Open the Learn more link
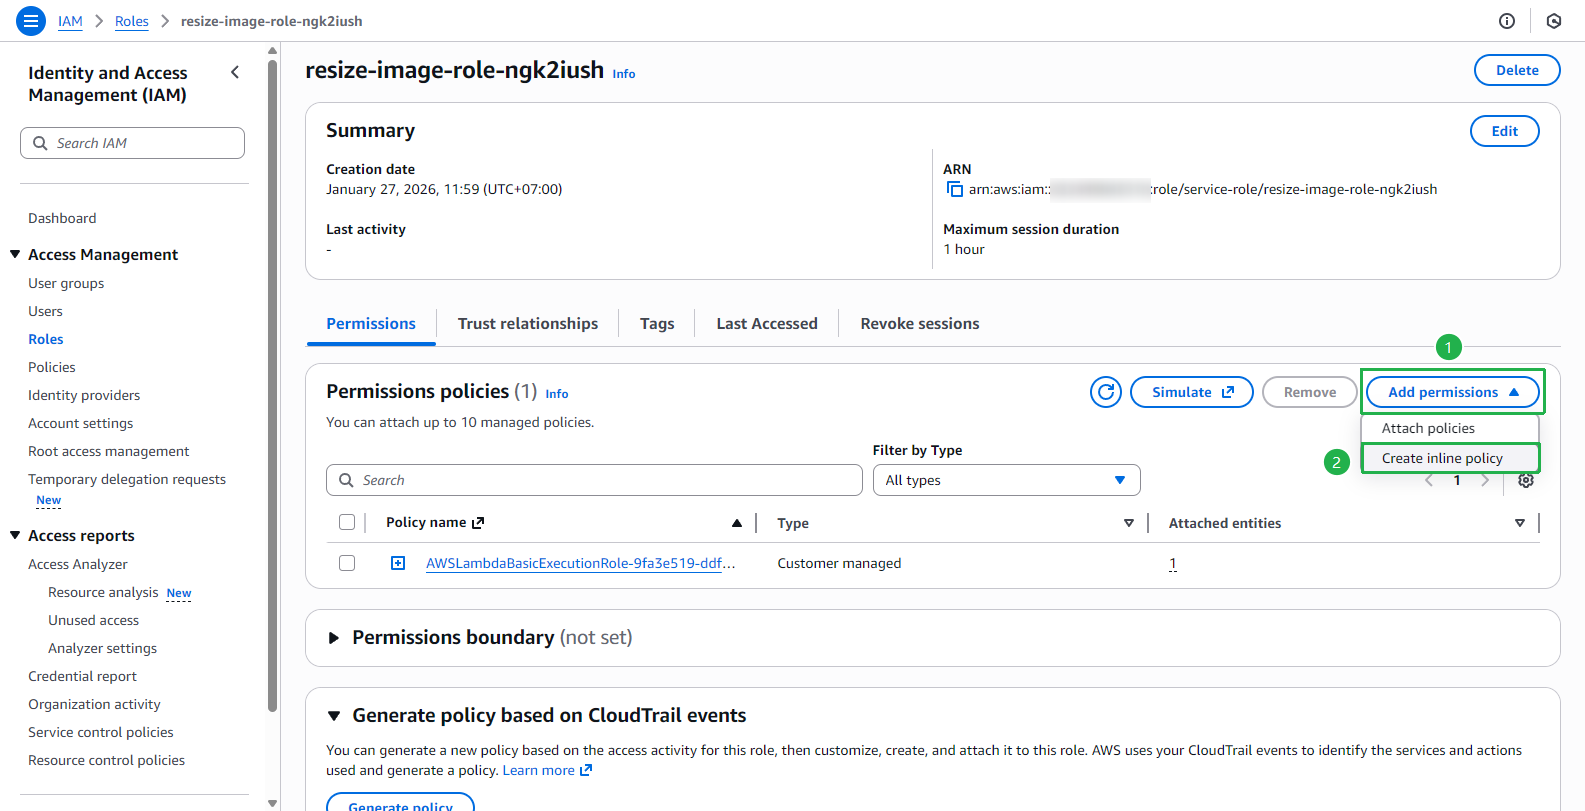The height and width of the screenshot is (811, 1585). (x=547, y=770)
